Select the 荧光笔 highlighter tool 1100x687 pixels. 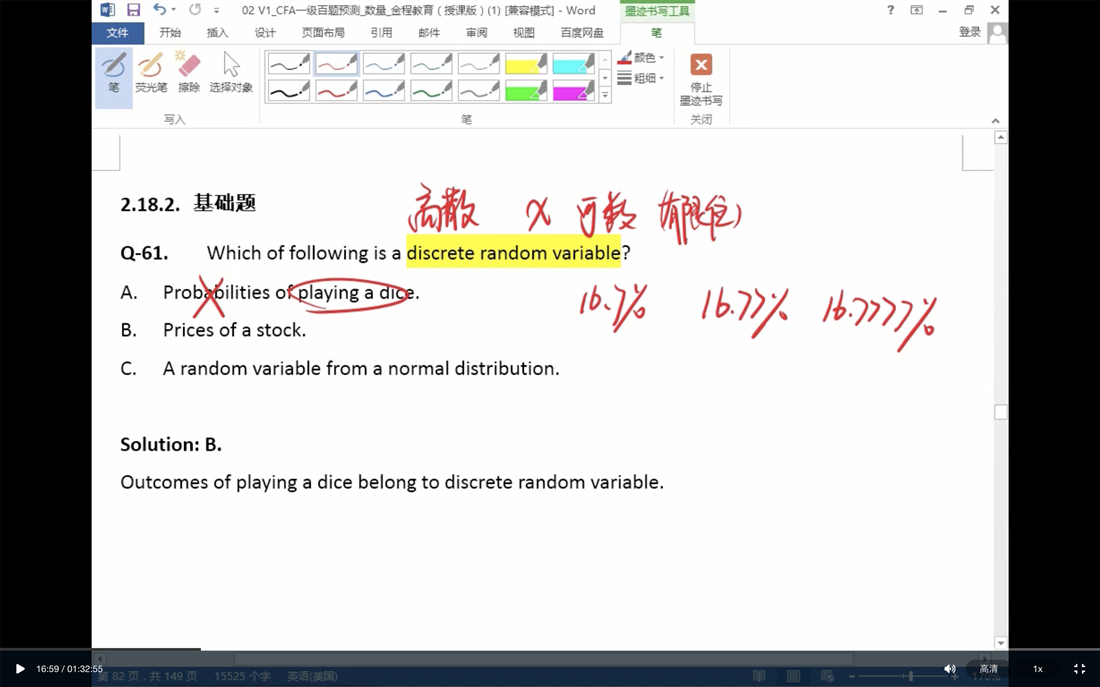151,74
